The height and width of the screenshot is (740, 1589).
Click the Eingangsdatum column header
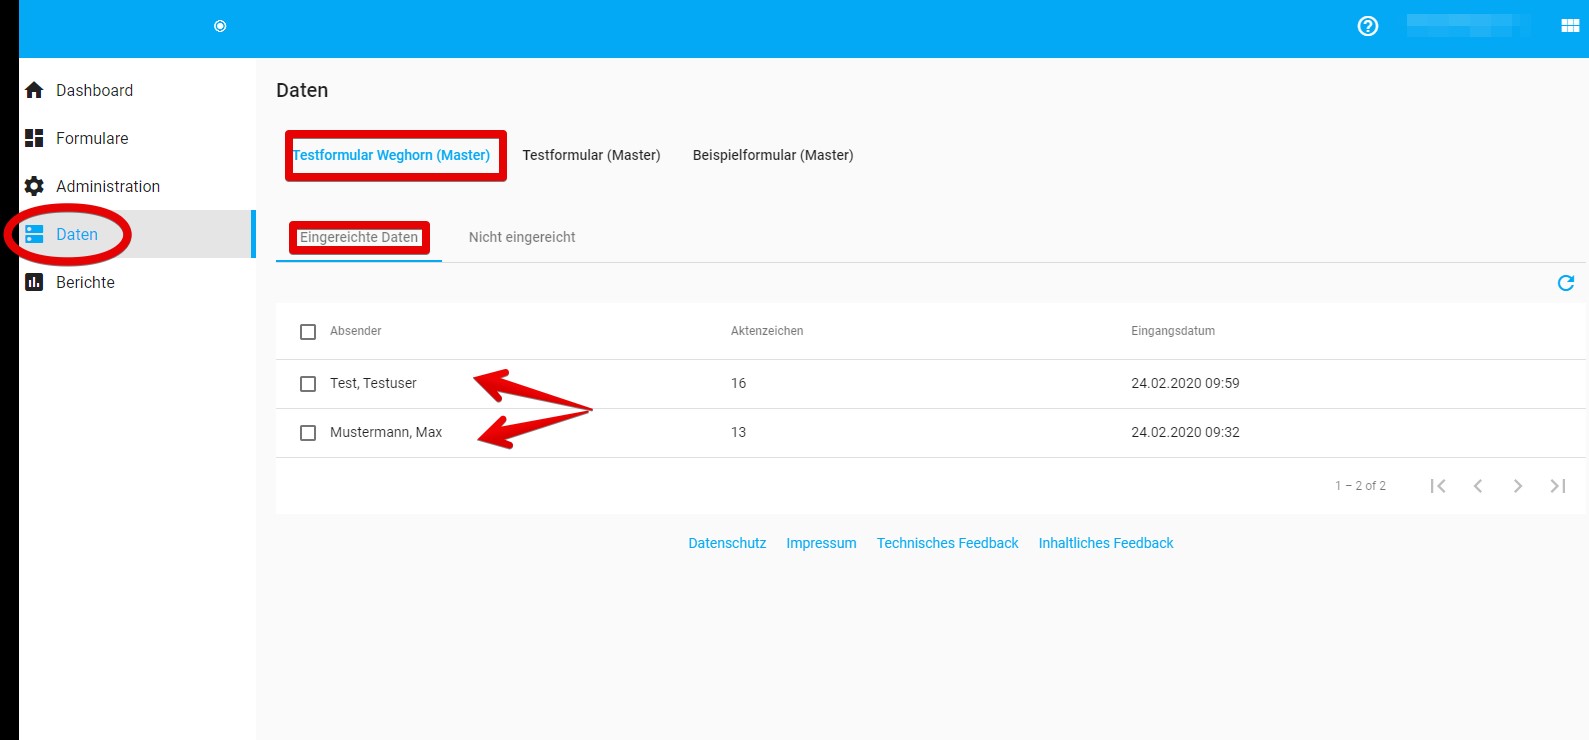[1173, 331]
